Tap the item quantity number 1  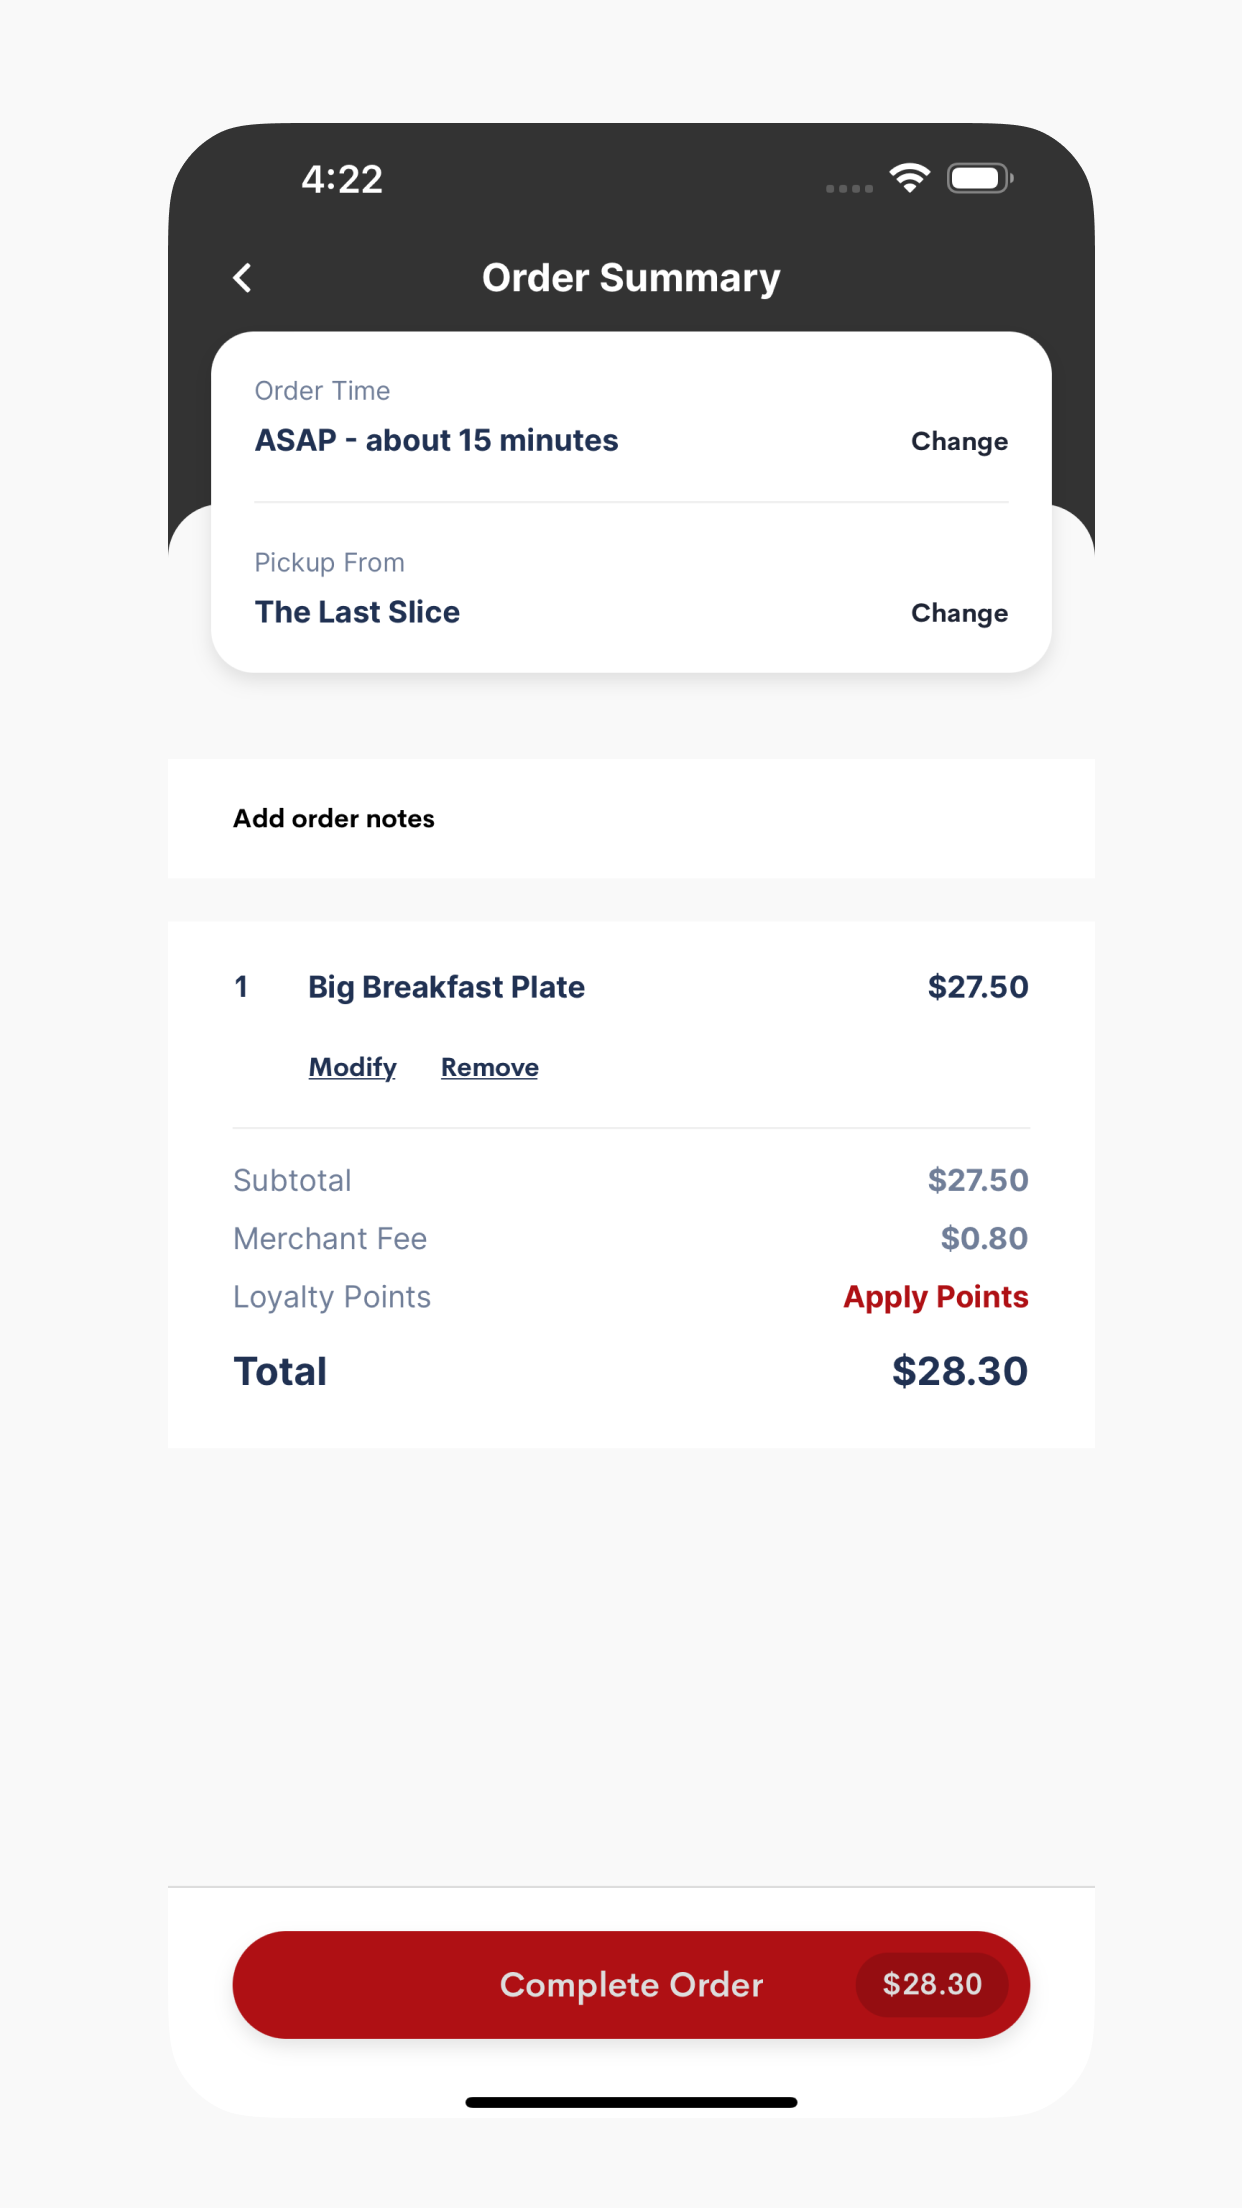coord(241,987)
